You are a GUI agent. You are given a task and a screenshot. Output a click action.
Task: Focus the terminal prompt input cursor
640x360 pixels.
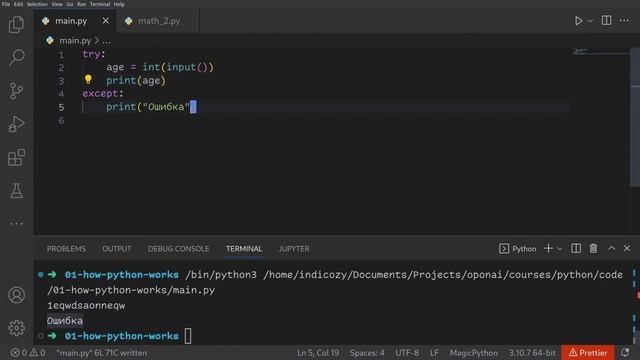(x=188, y=336)
